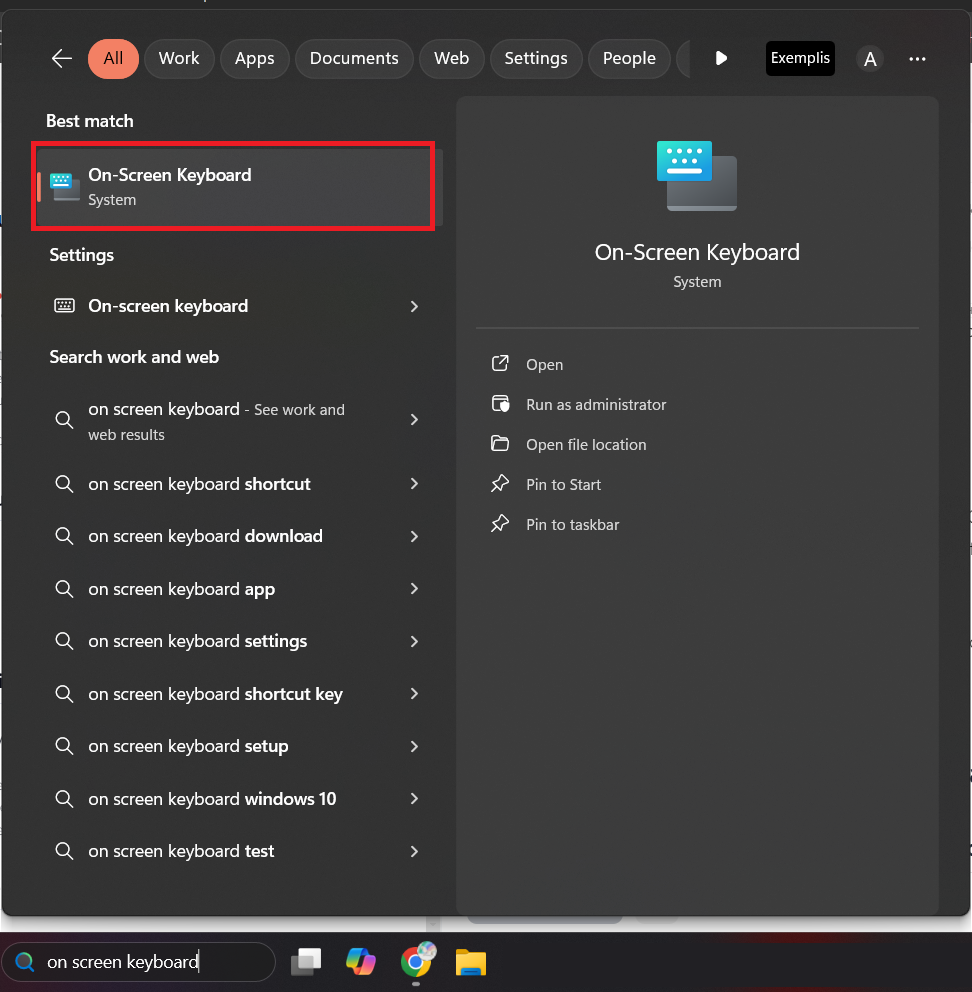Image resolution: width=972 pixels, height=992 pixels.
Task: Show more filters with the play arrow
Action: tap(721, 59)
